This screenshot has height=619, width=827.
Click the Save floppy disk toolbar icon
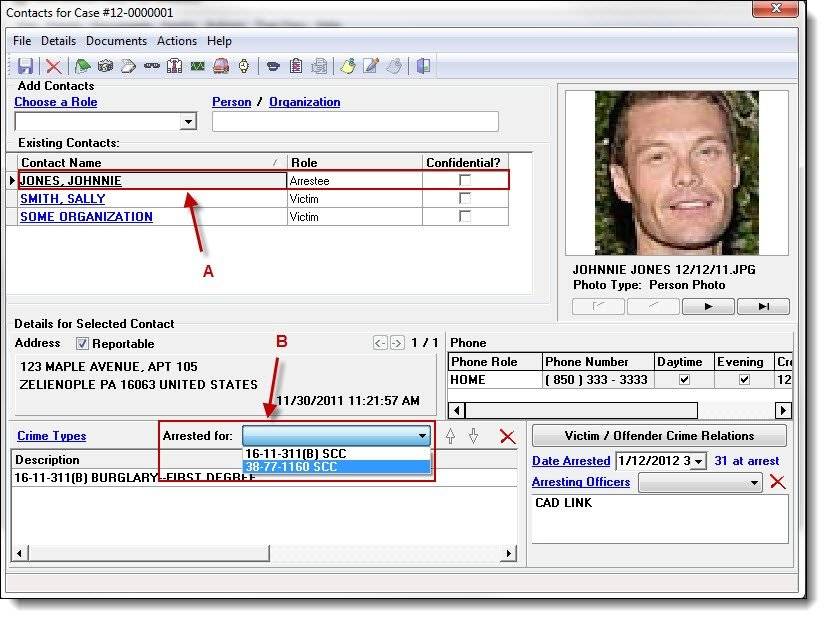coord(25,66)
